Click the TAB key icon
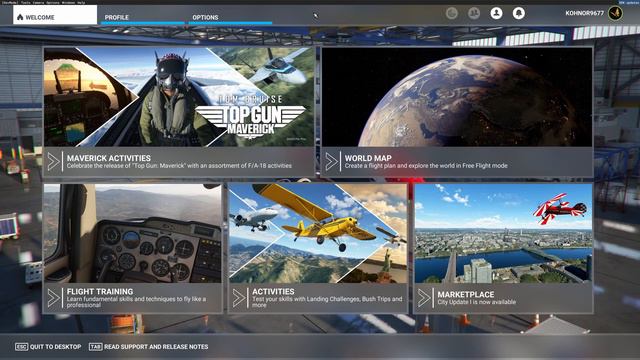Viewport: 640px width, 360px height. tap(96, 347)
